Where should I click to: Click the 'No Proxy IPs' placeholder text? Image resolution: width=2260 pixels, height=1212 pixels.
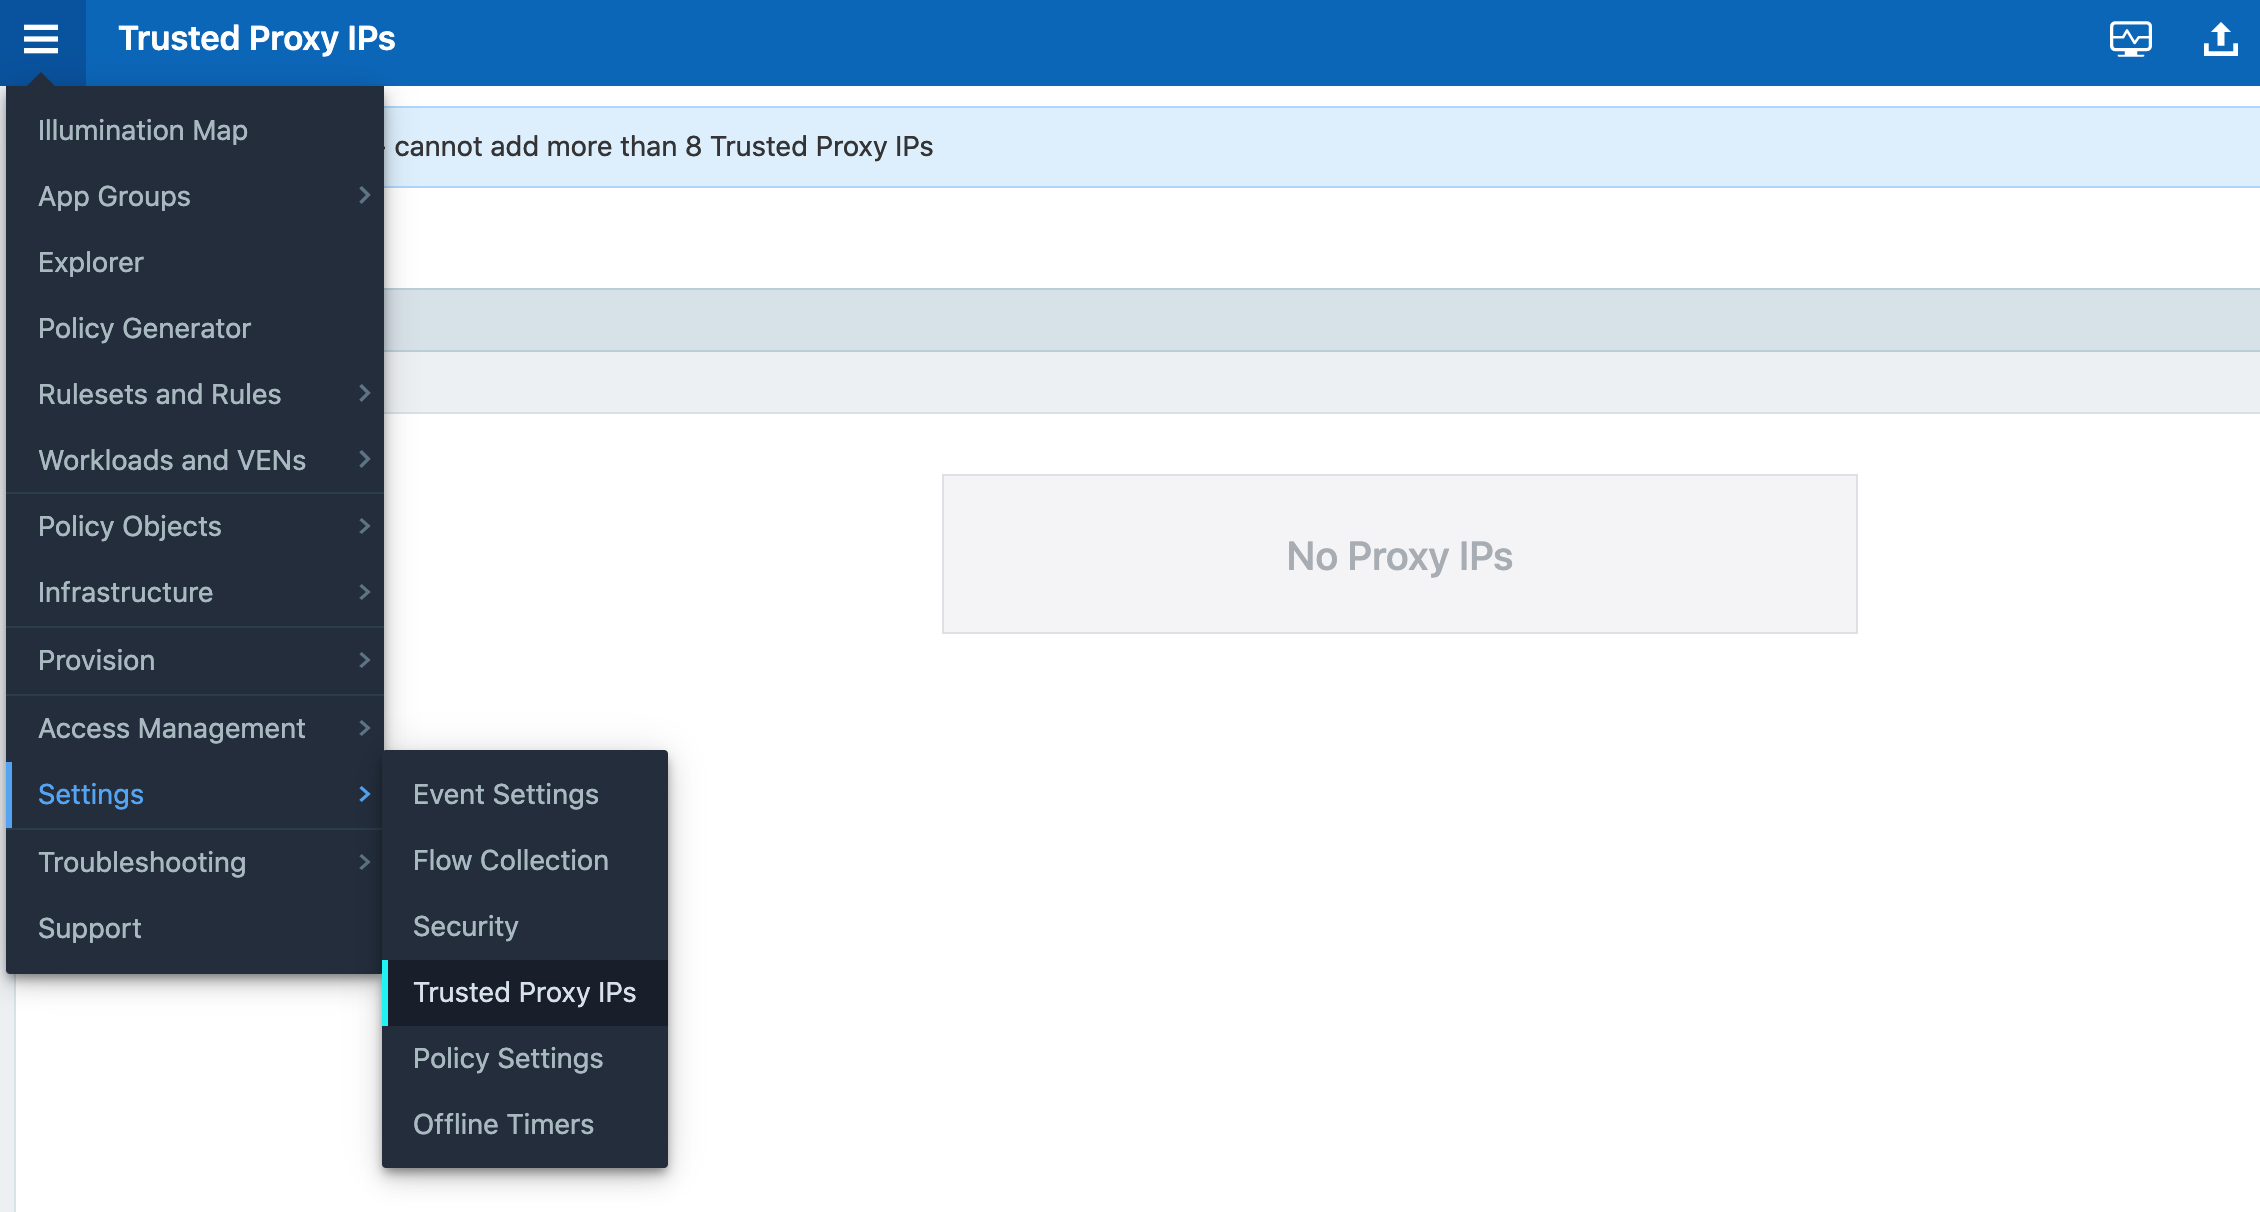coord(1399,556)
